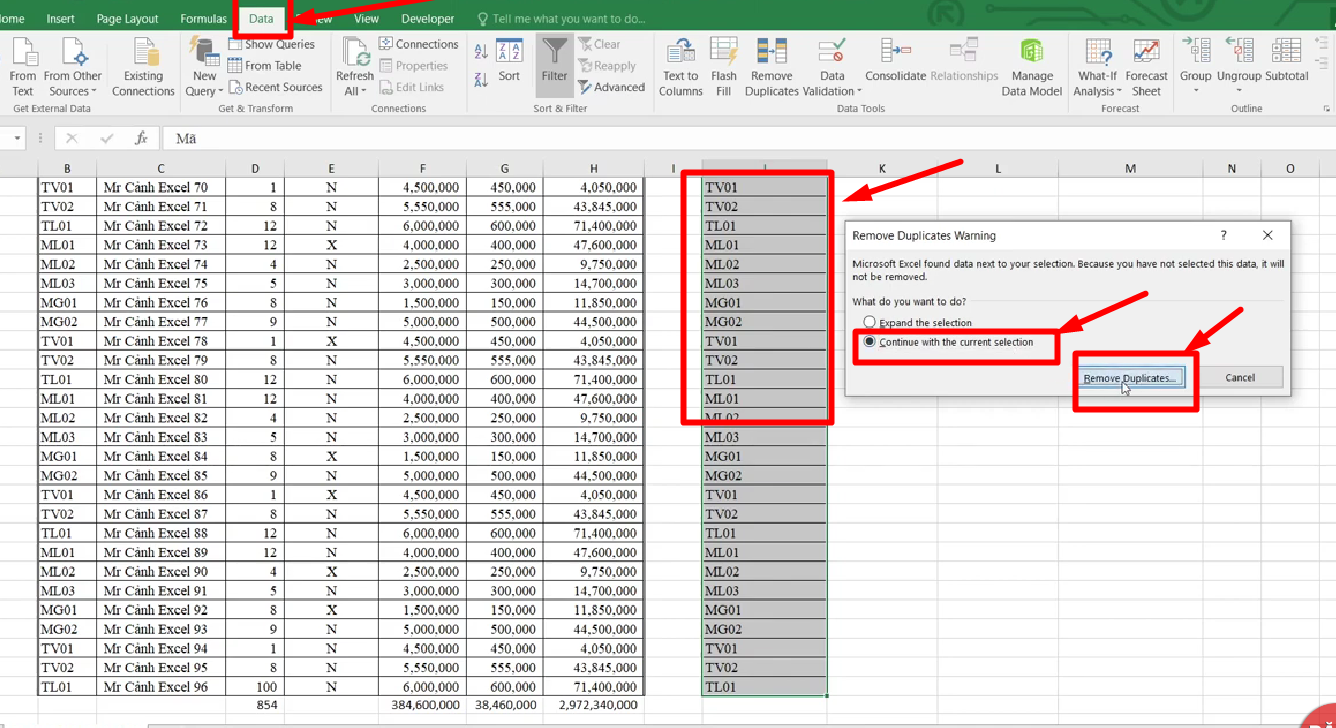Open the Remove Duplicates Warning help icon
Image resolution: width=1336 pixels, height=728 pixels.
1223,235
